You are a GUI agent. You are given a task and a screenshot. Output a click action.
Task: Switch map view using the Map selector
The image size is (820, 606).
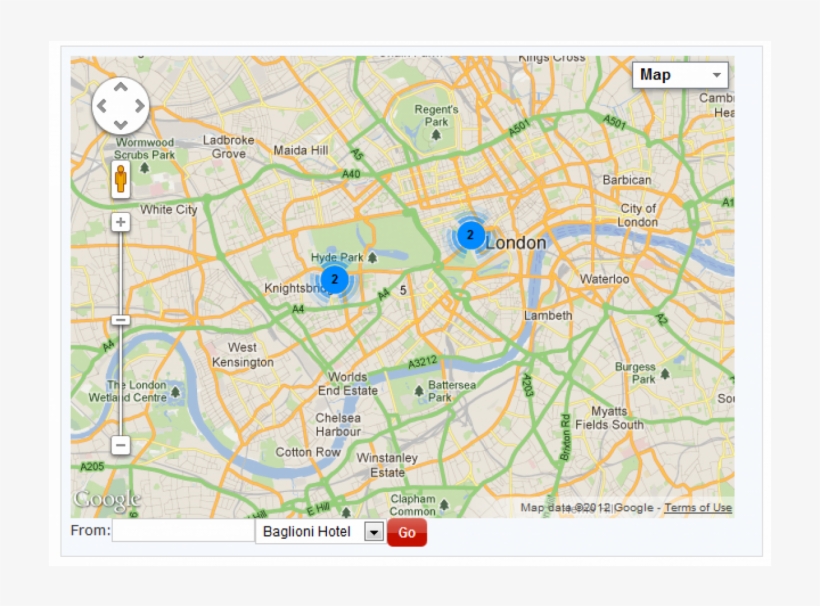tap(680, 74)
